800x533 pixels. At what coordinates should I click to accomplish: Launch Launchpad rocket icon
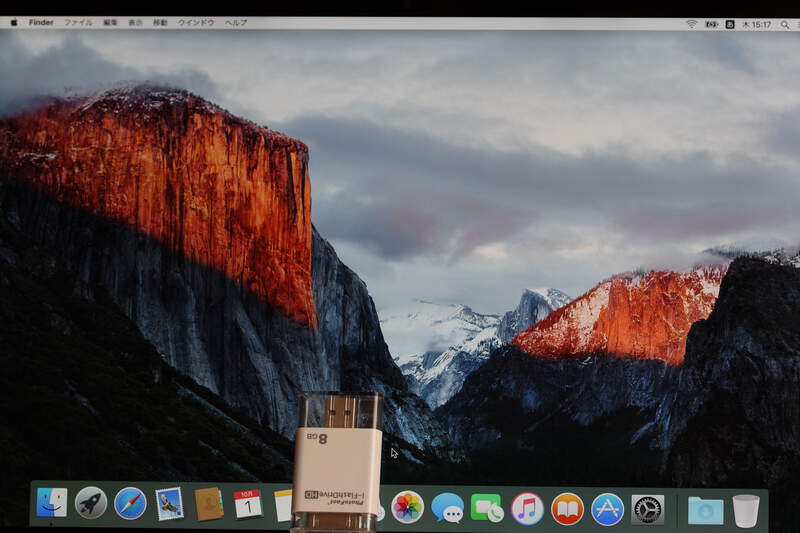(91, 503)
